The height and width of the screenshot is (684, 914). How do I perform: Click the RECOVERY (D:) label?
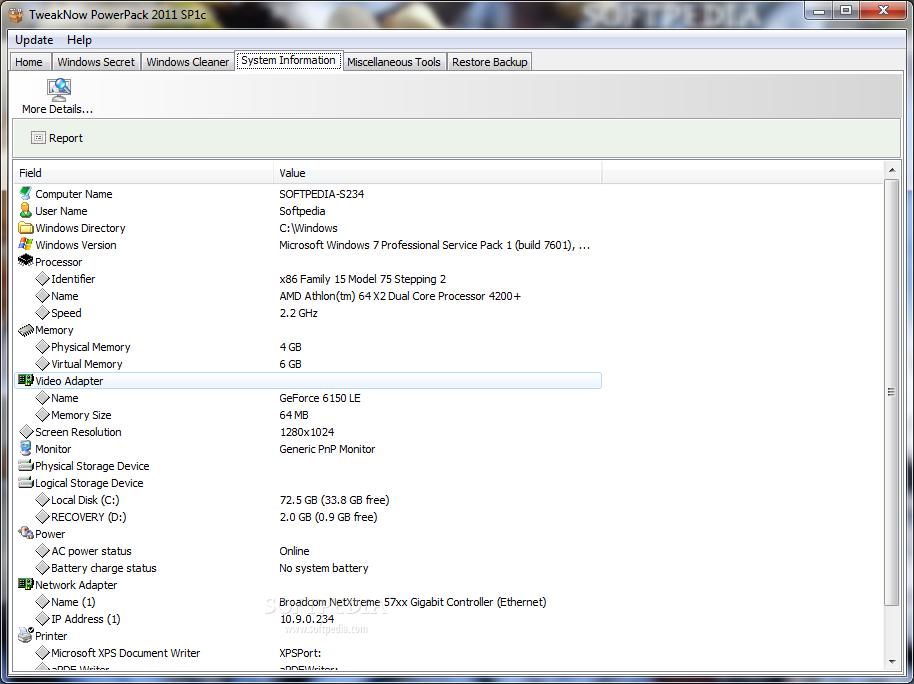(89, 517)
